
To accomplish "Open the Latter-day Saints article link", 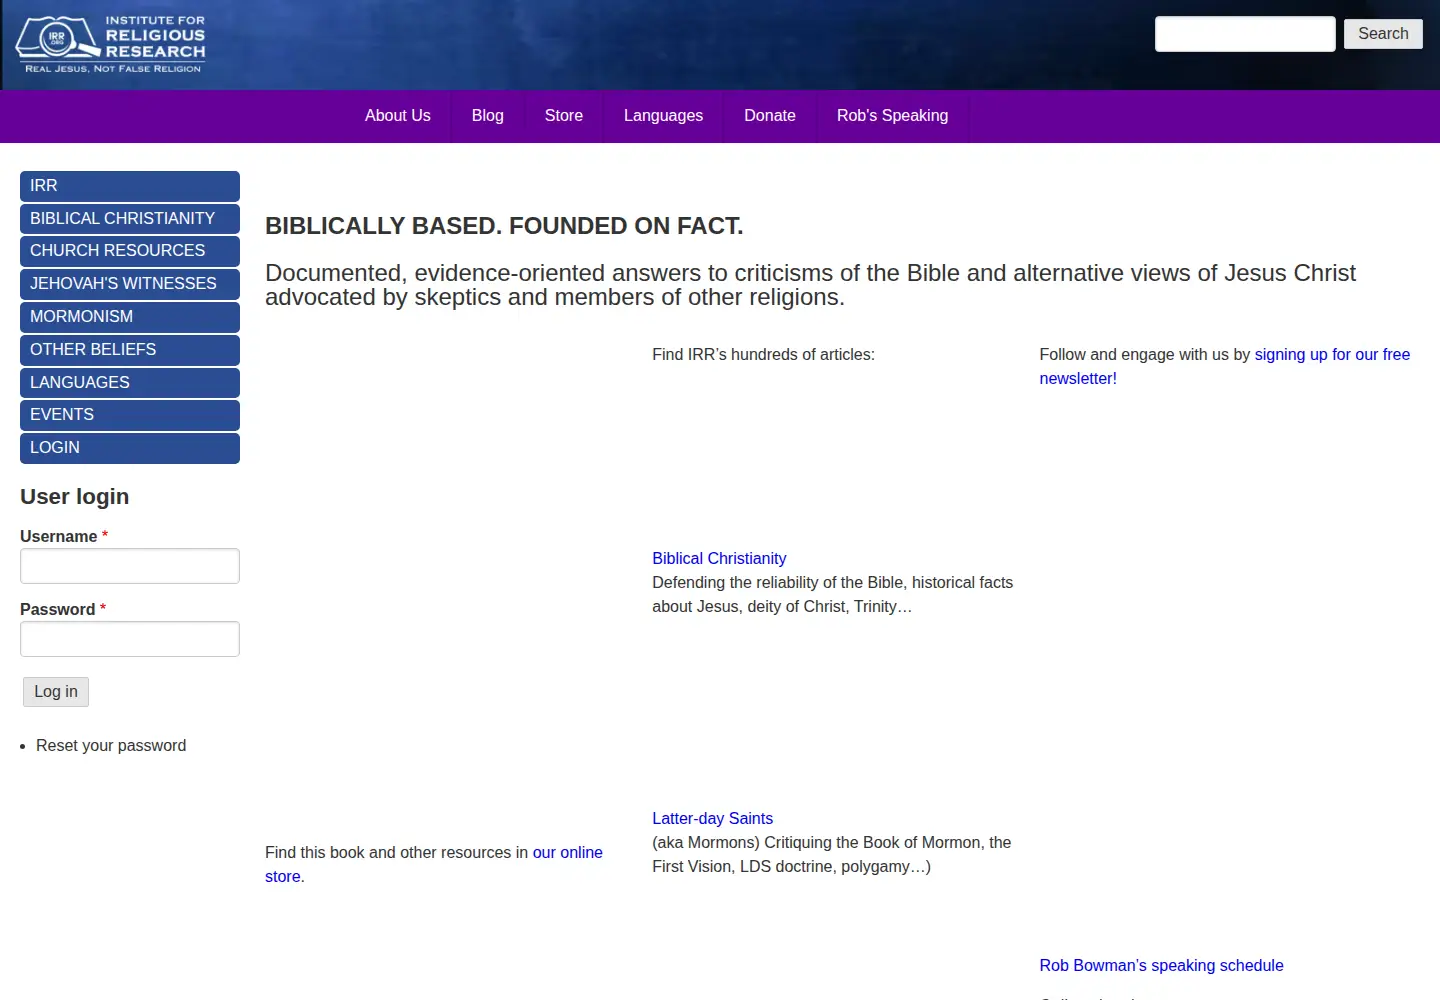I will [712, 819].
